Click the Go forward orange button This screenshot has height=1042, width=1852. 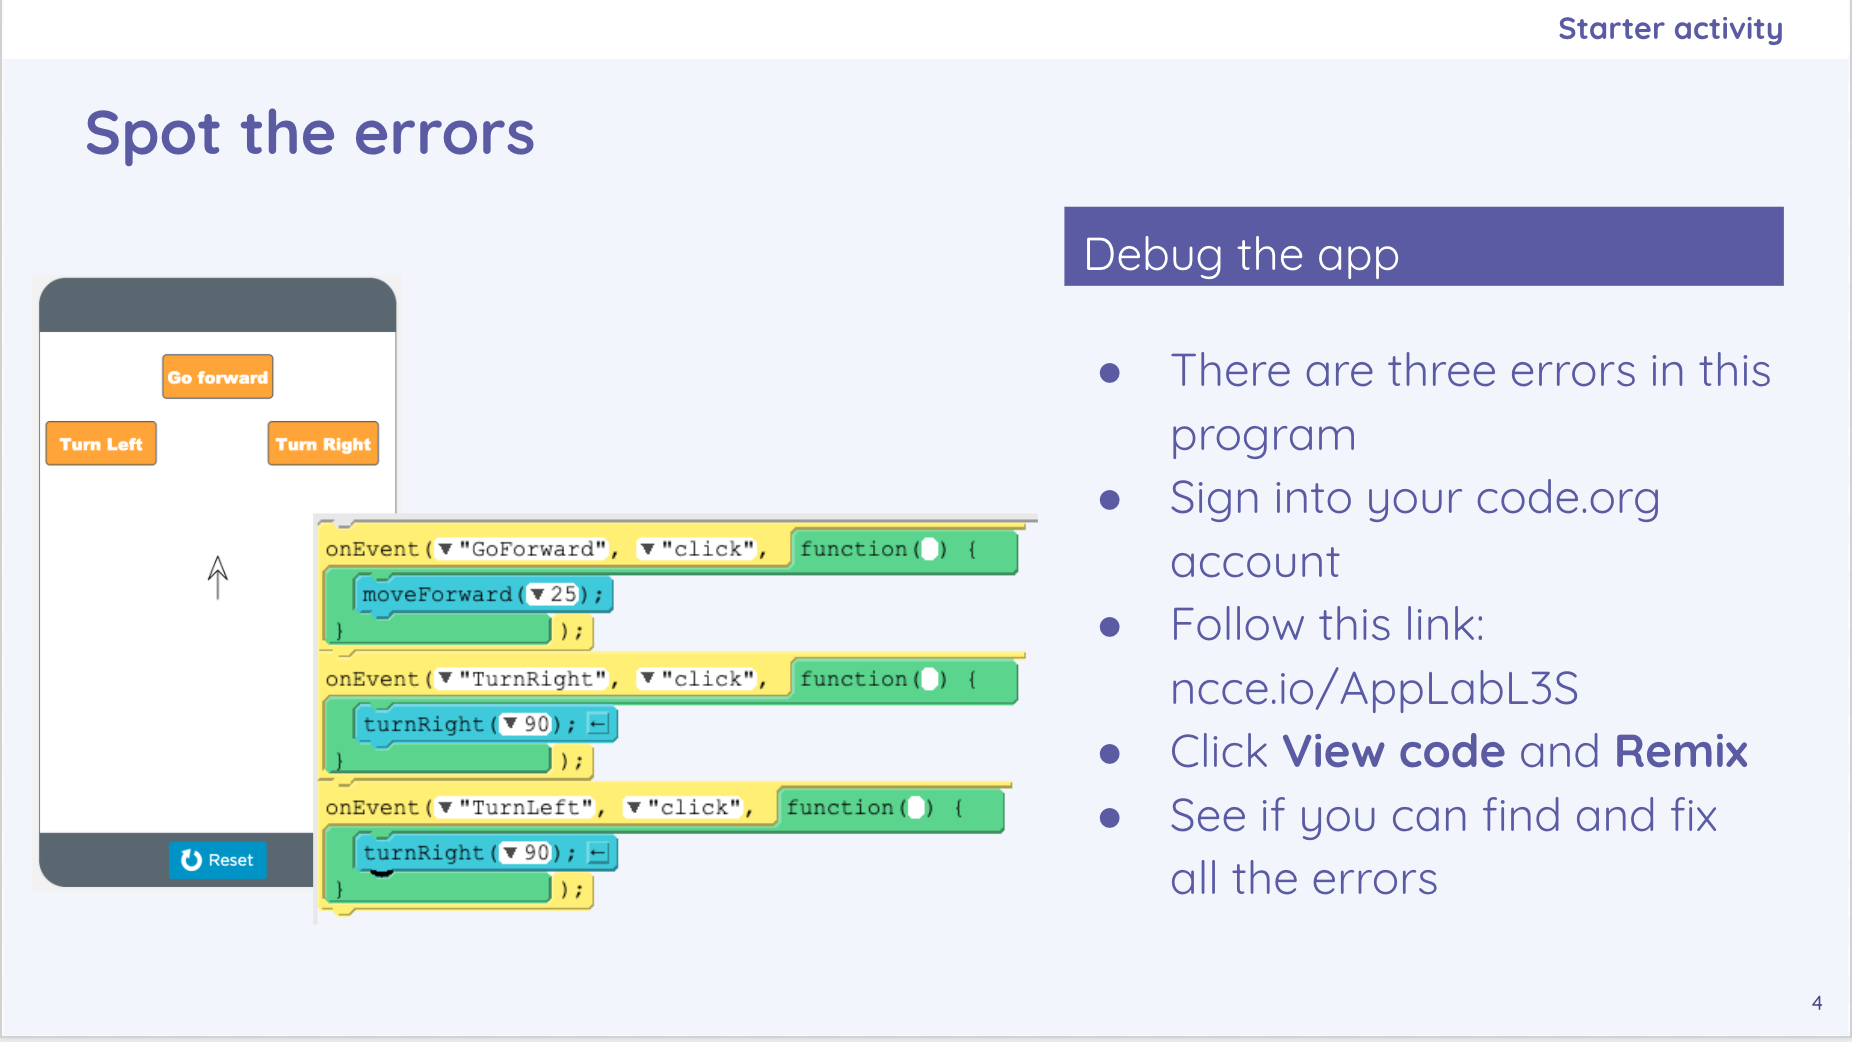pyautogui.click(x=218, y=377)
